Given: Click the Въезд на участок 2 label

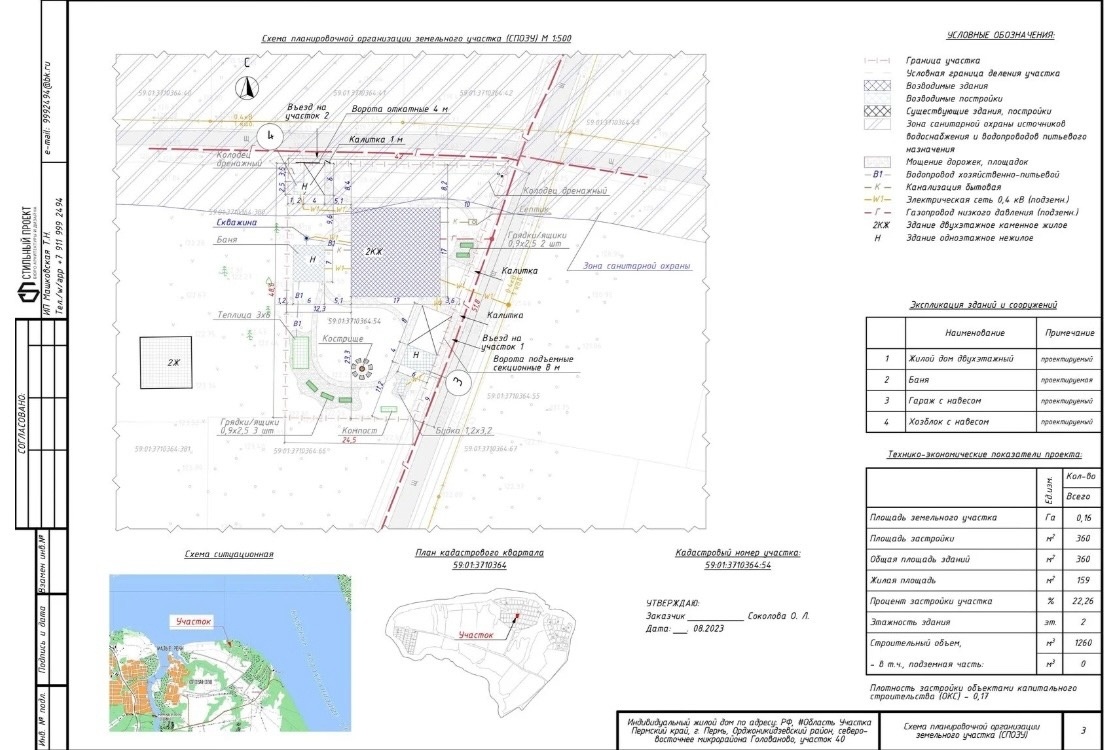Looking at the screenshot, I should (307, 111).
